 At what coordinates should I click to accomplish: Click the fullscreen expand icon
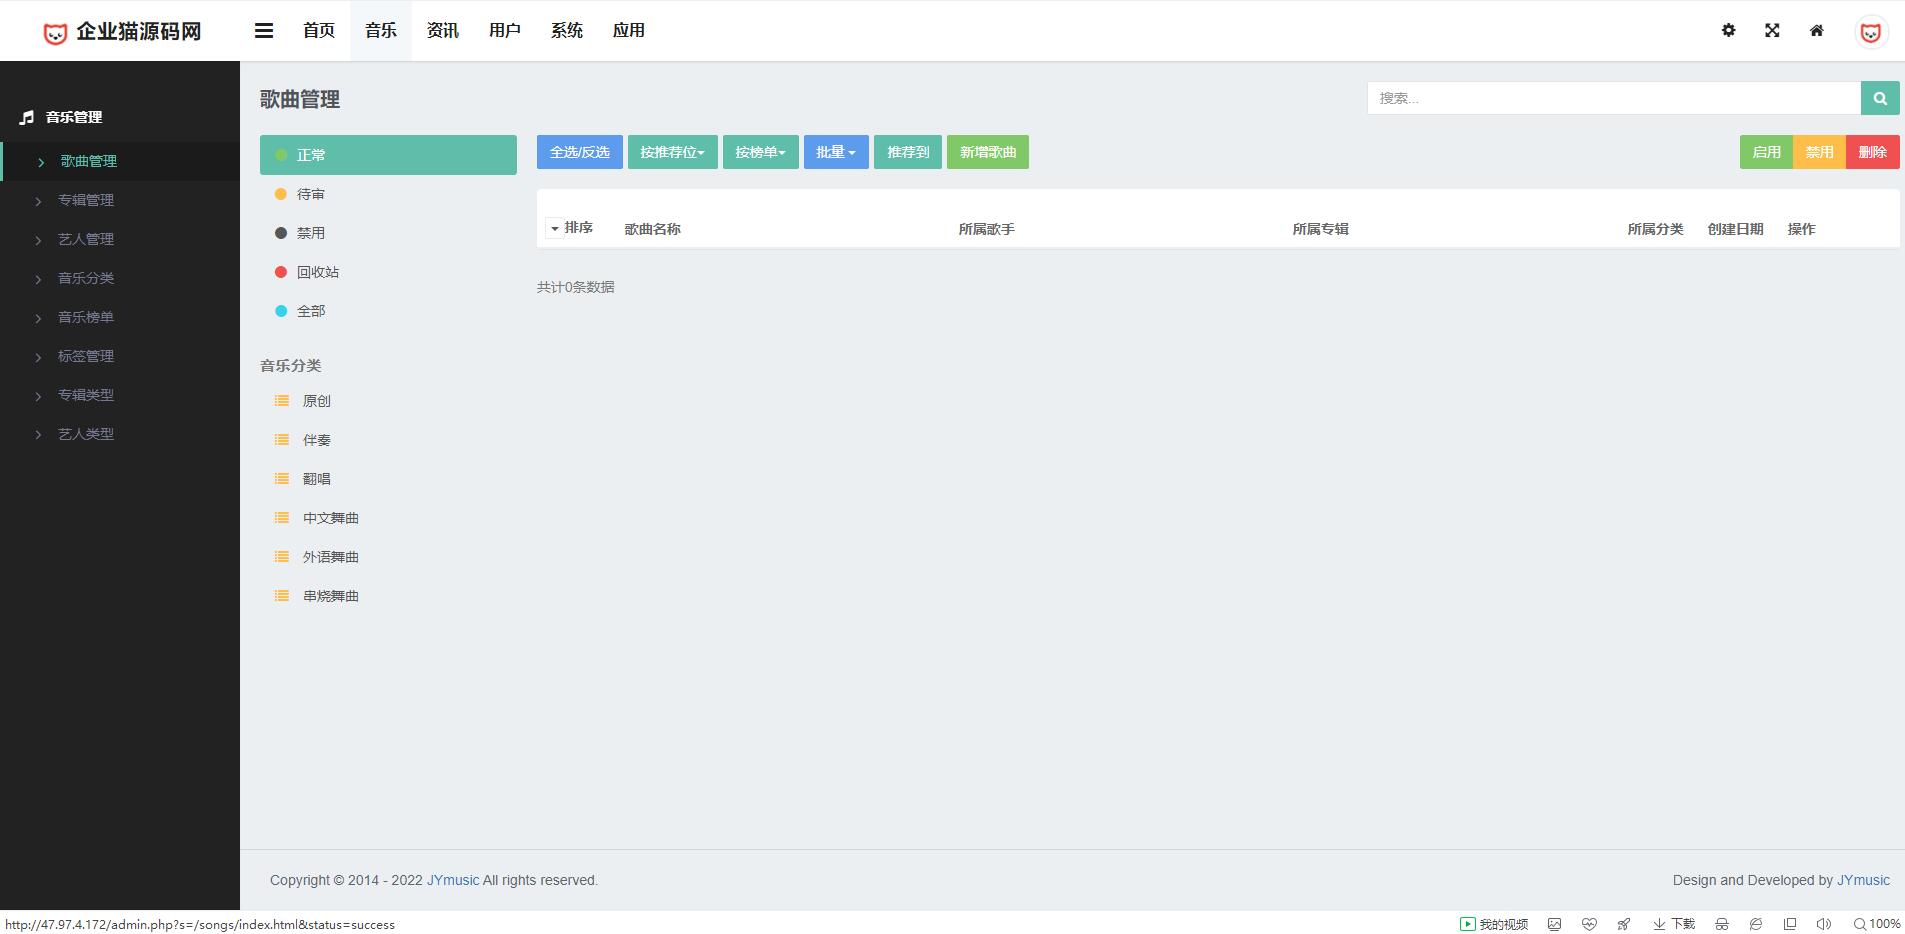pos(1772,30)
